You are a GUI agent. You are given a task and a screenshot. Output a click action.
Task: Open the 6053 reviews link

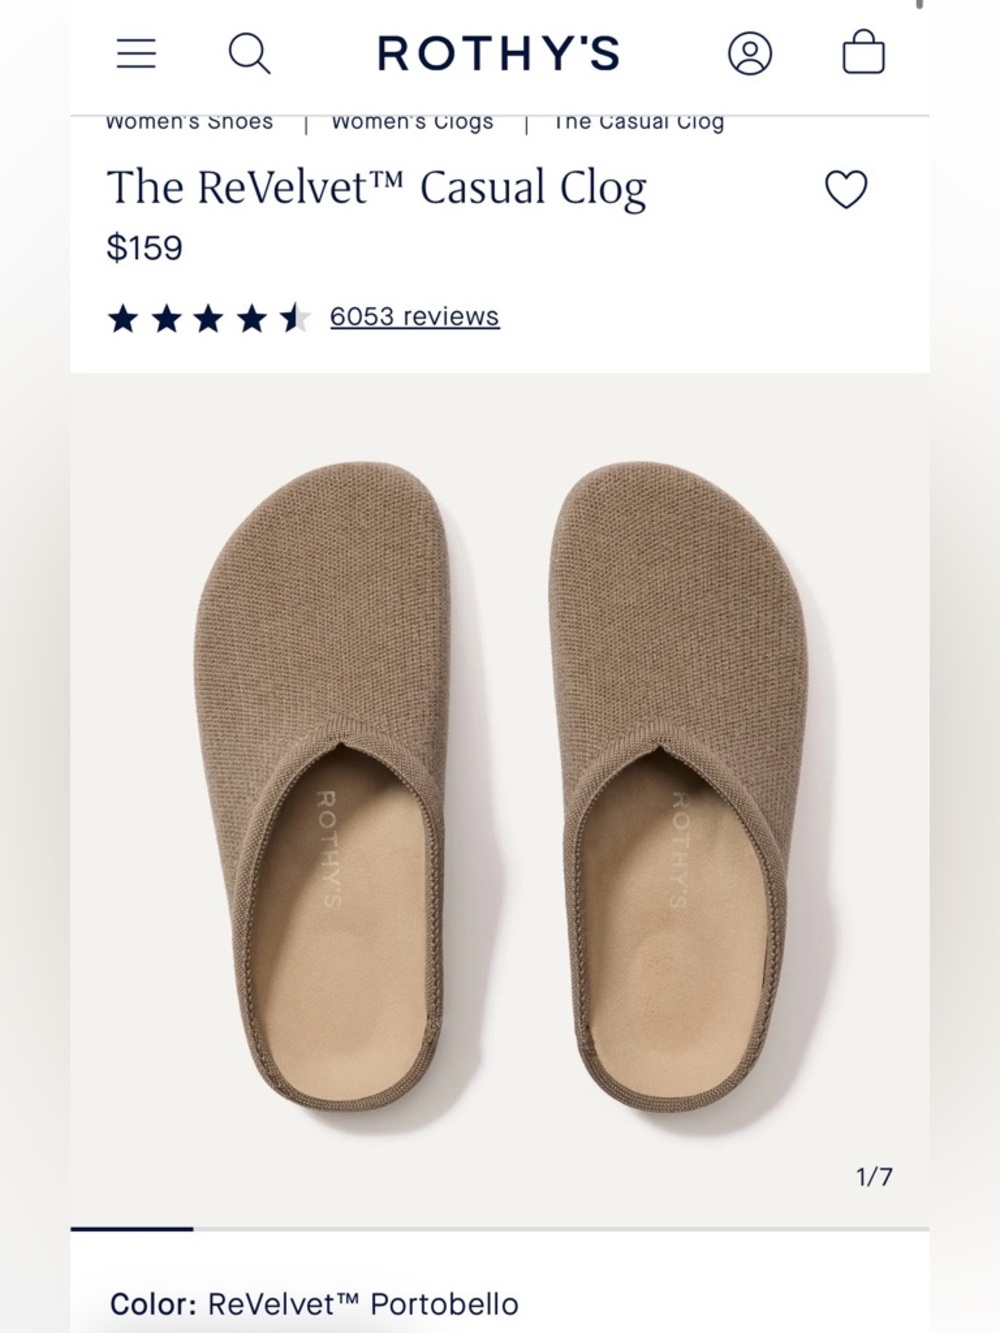tap(414, 316)
